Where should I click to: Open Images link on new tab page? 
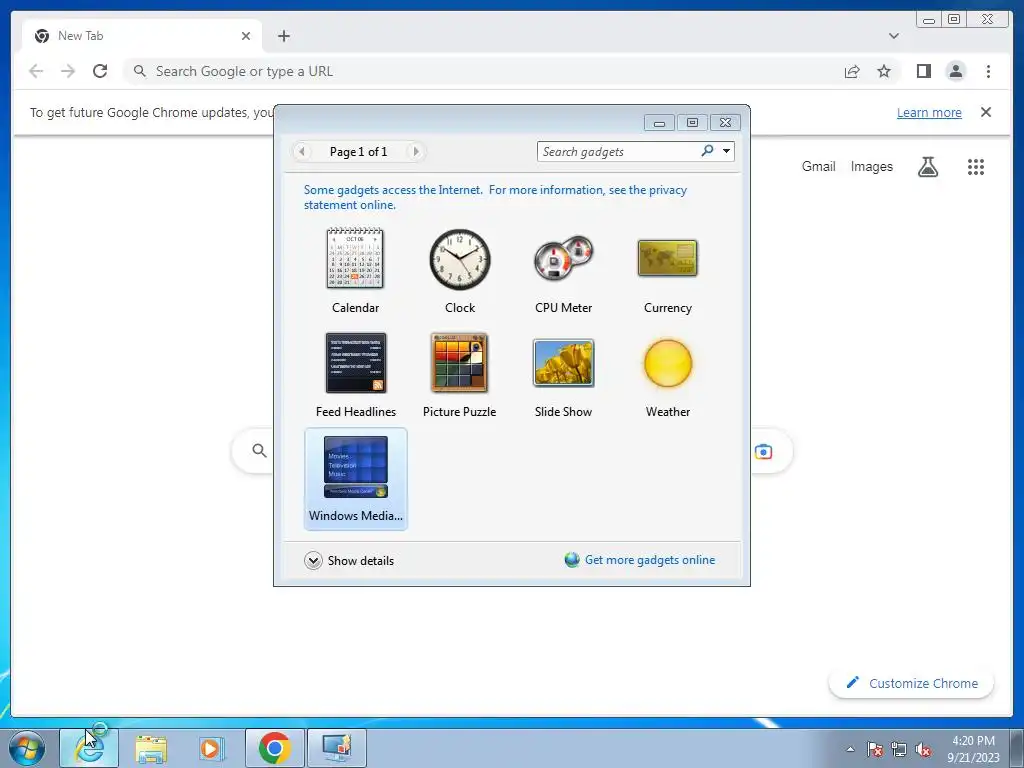tap(871, 167)
